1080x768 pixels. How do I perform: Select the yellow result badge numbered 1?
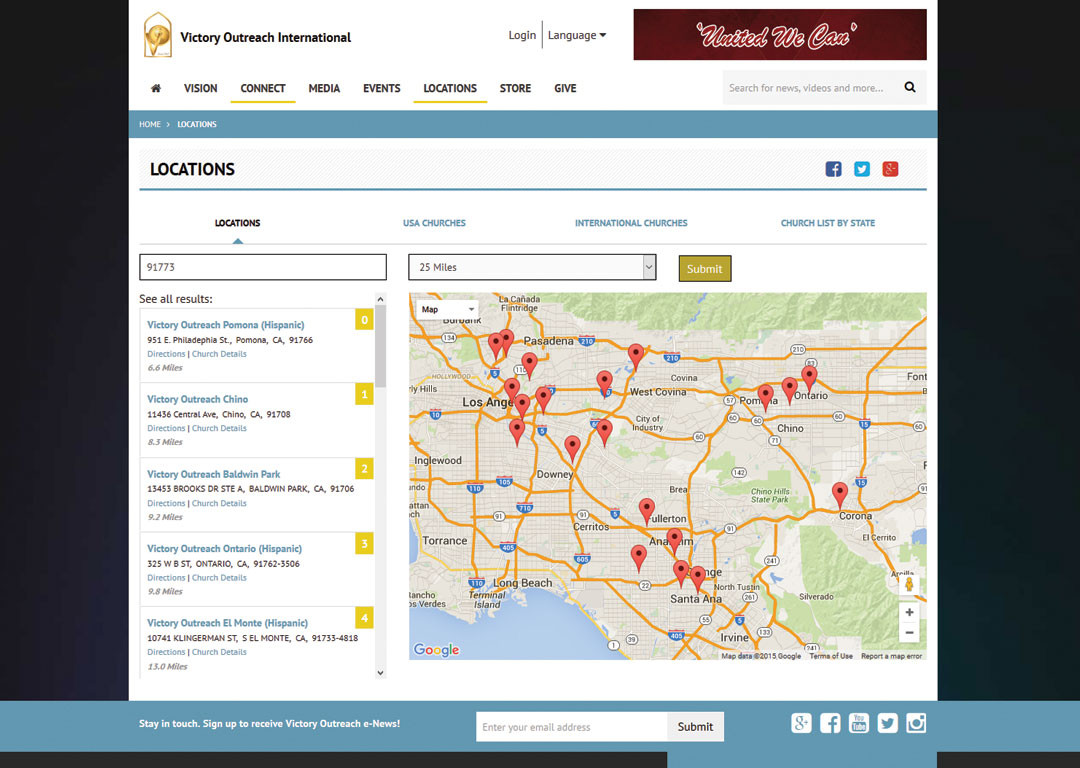pos(364,394)
